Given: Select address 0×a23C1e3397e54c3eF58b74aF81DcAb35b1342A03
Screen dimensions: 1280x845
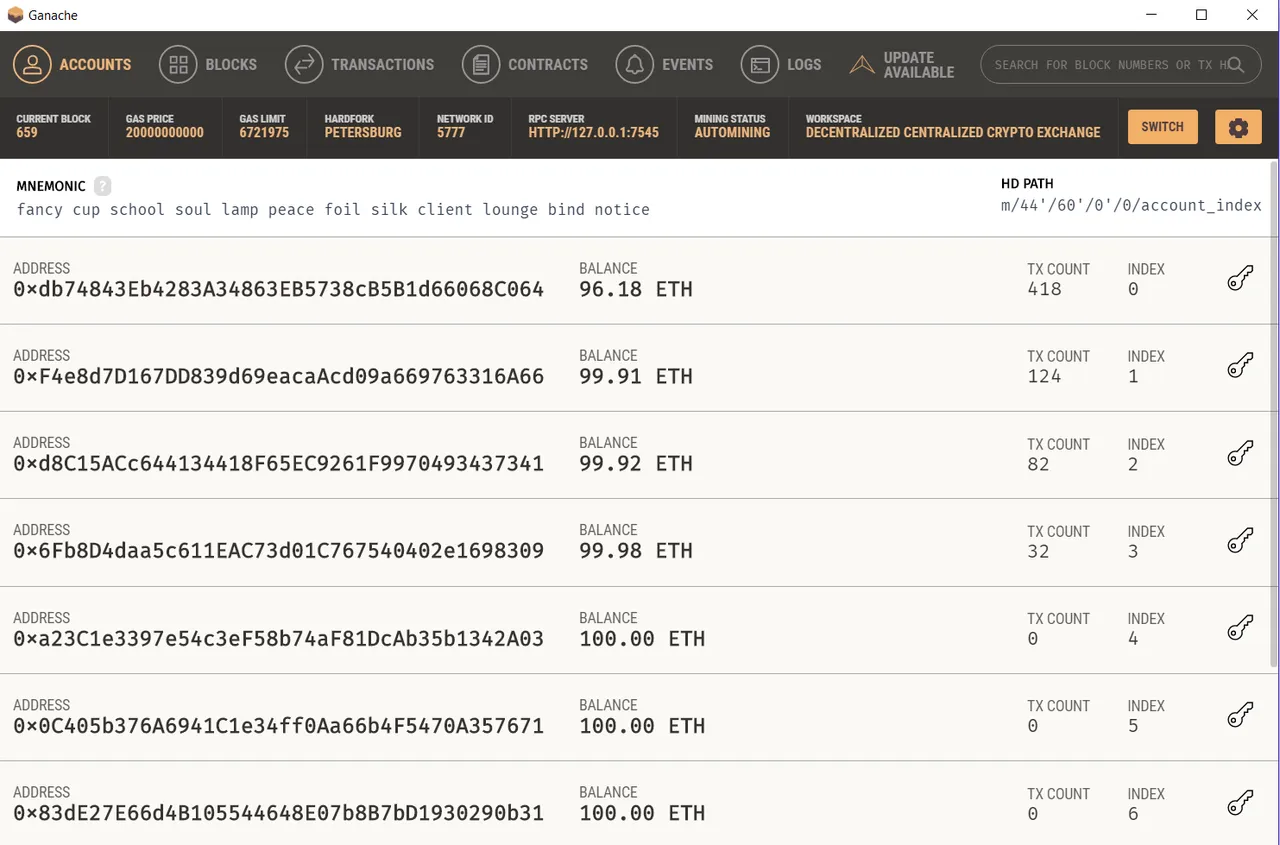Looking at the screenshot, I should pos(279,639).
